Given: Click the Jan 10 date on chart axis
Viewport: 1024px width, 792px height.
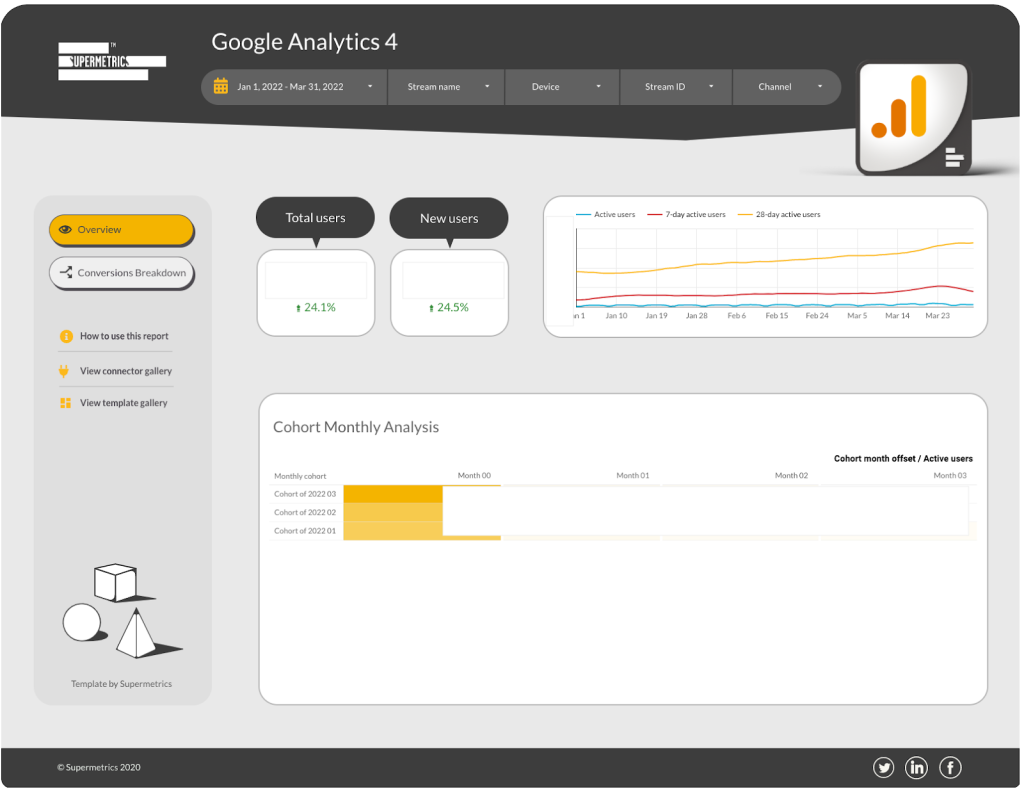Looking at the screenshot, I should tap(616, 315).
